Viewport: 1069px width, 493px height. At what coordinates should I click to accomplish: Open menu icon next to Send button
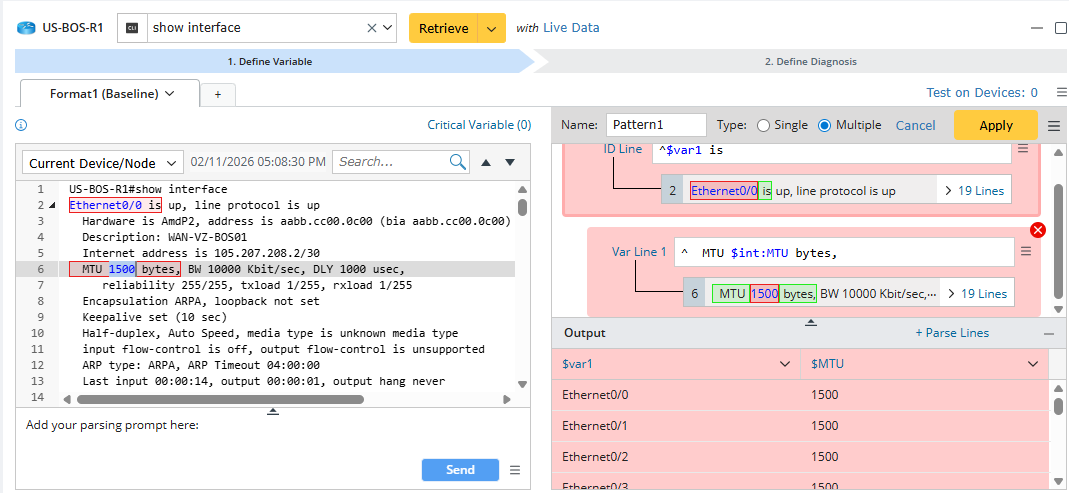coord(515,470)
